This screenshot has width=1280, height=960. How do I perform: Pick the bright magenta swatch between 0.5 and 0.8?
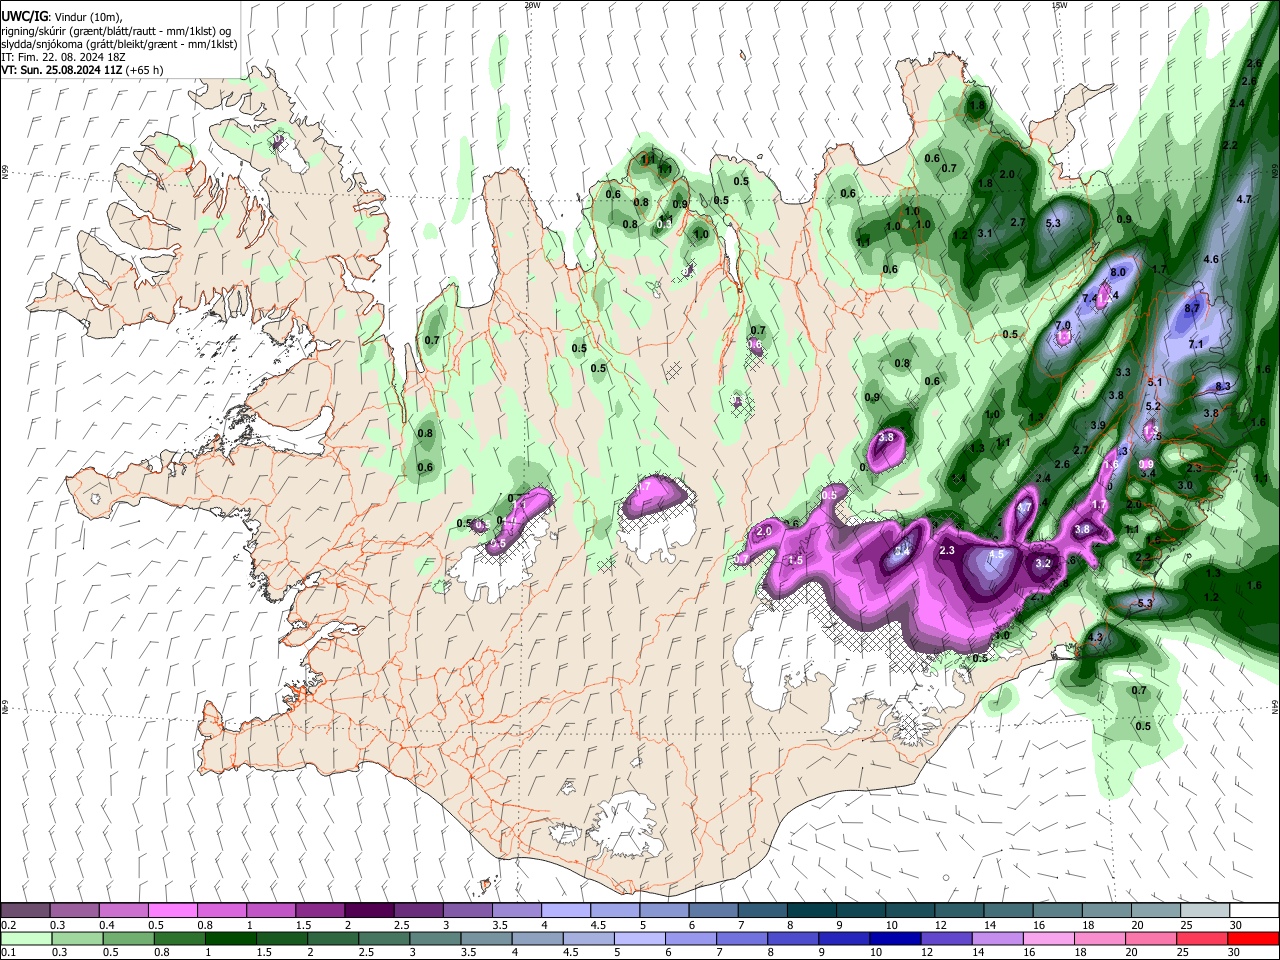[172, 911]
